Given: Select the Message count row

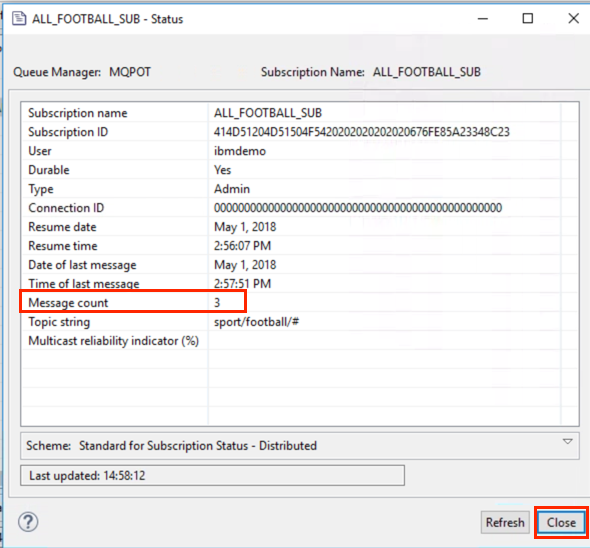Looking at the screenshot, I should pyautogui.click(x=300, y=302).
